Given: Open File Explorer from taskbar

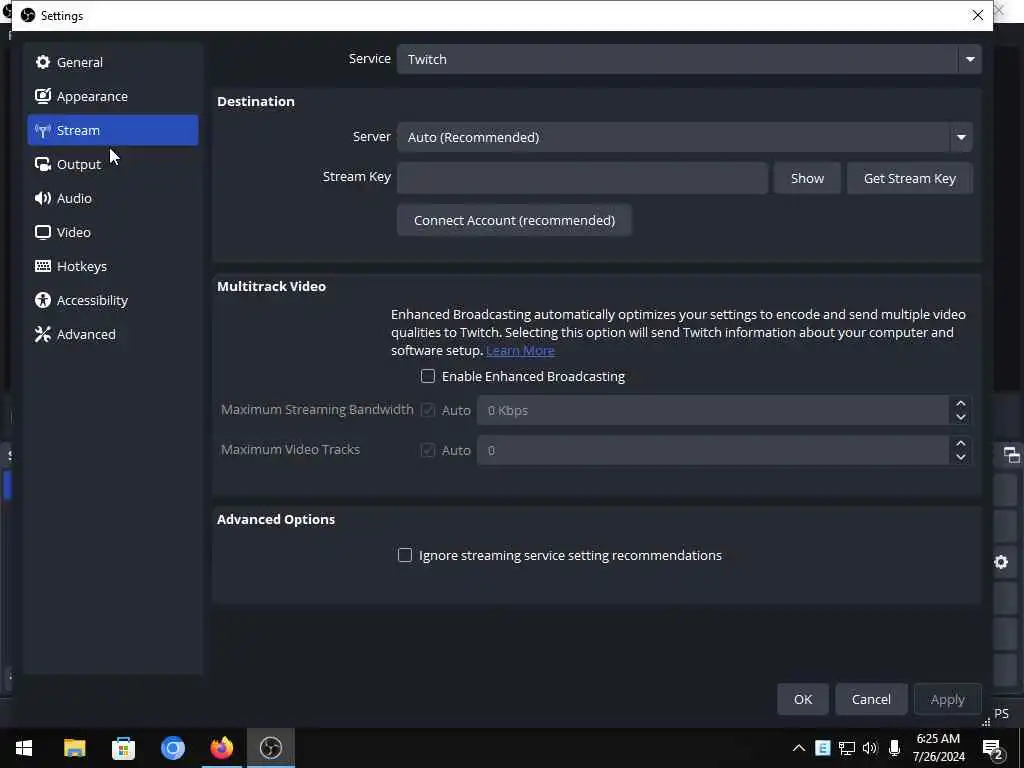Looking at the screenshot, I should [x=74, y=748].
